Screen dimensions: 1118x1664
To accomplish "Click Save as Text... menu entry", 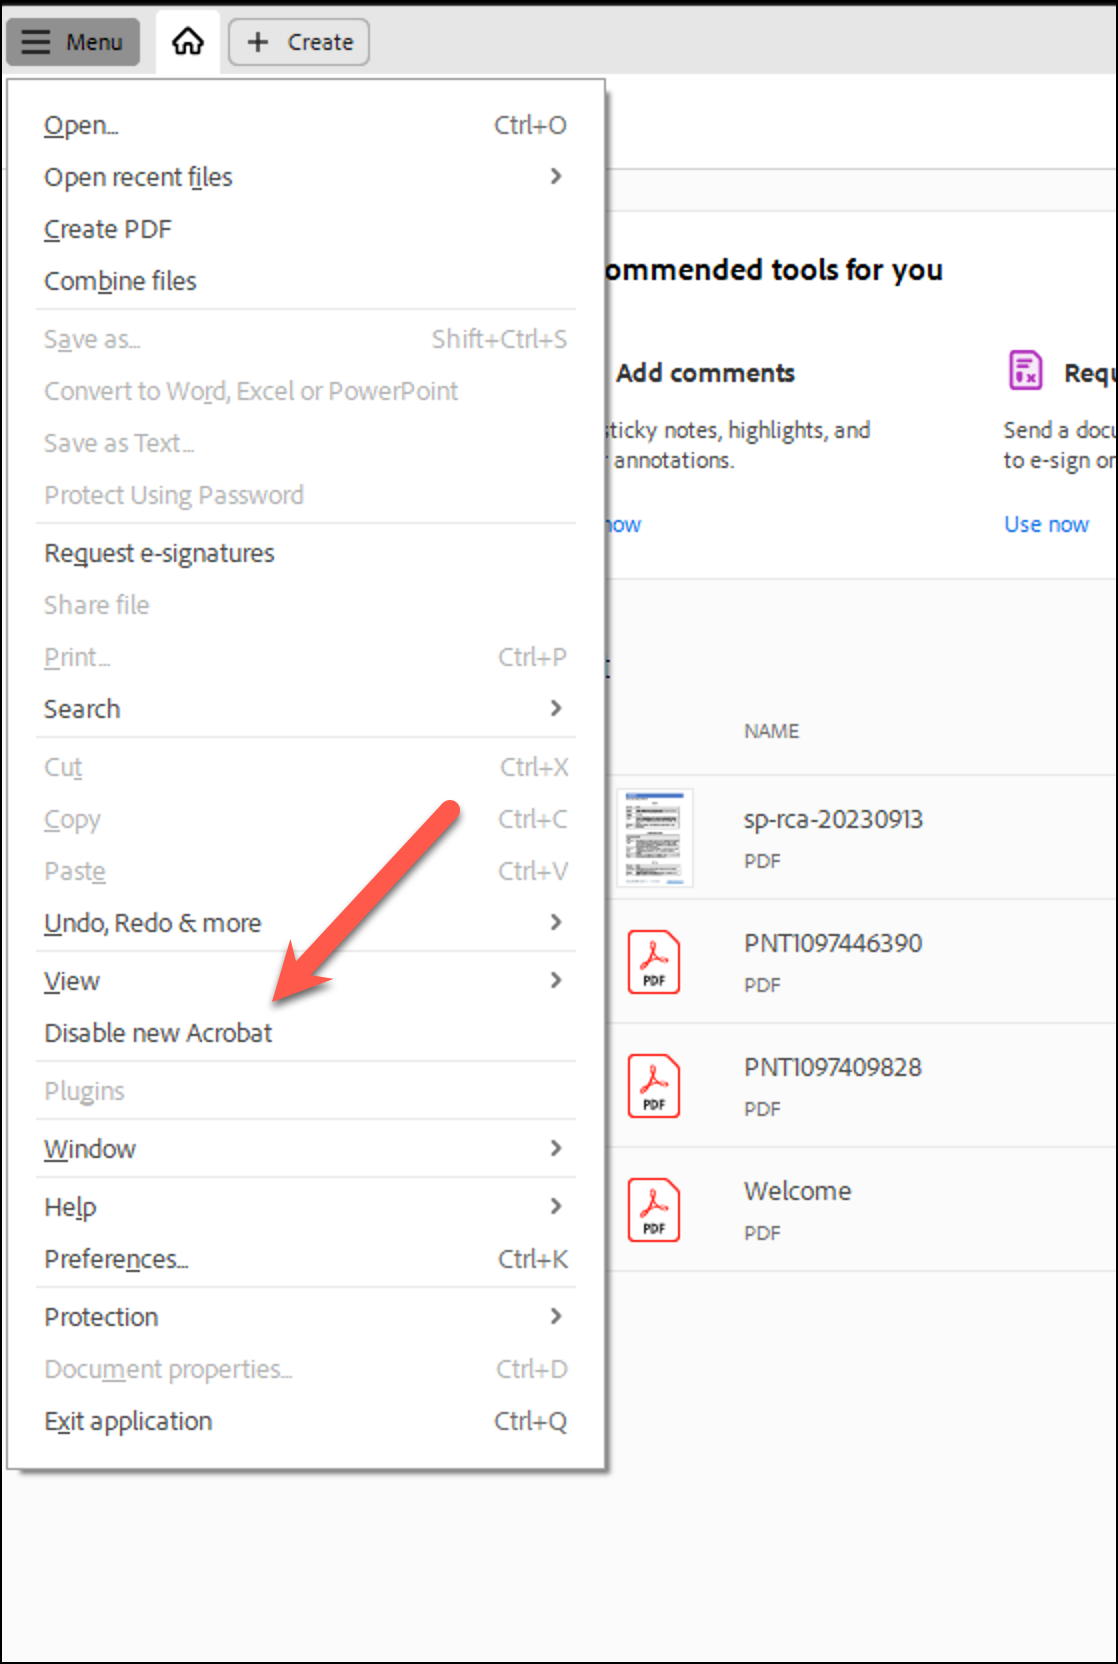I will pos(305,443).
